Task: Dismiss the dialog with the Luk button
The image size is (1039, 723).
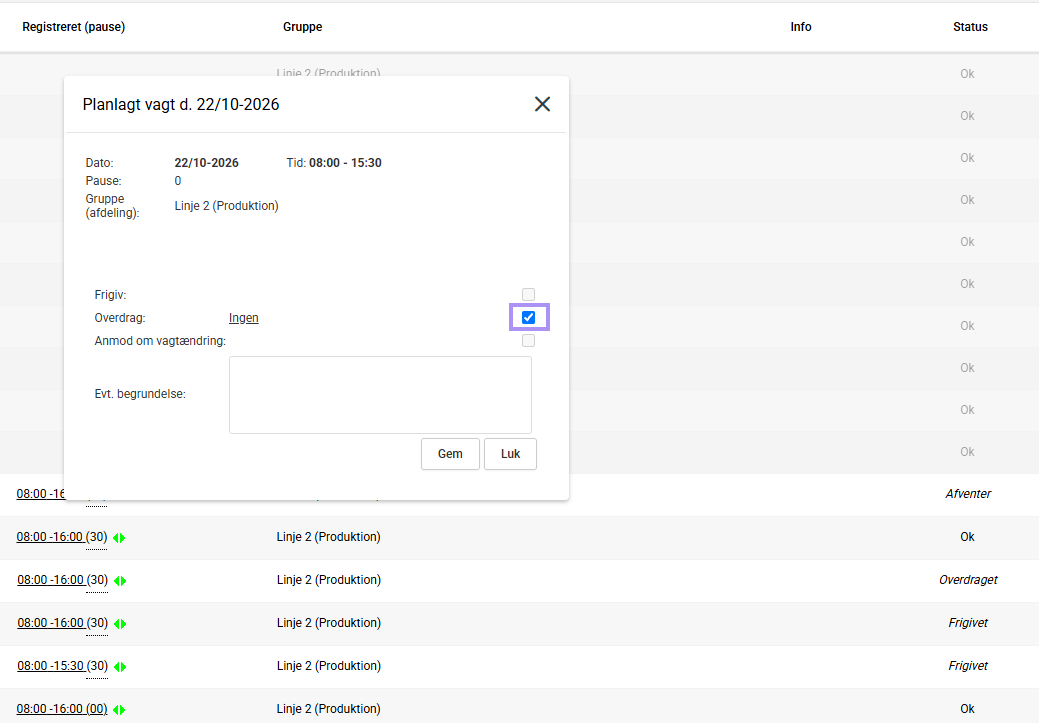Action: pos(510,454)
